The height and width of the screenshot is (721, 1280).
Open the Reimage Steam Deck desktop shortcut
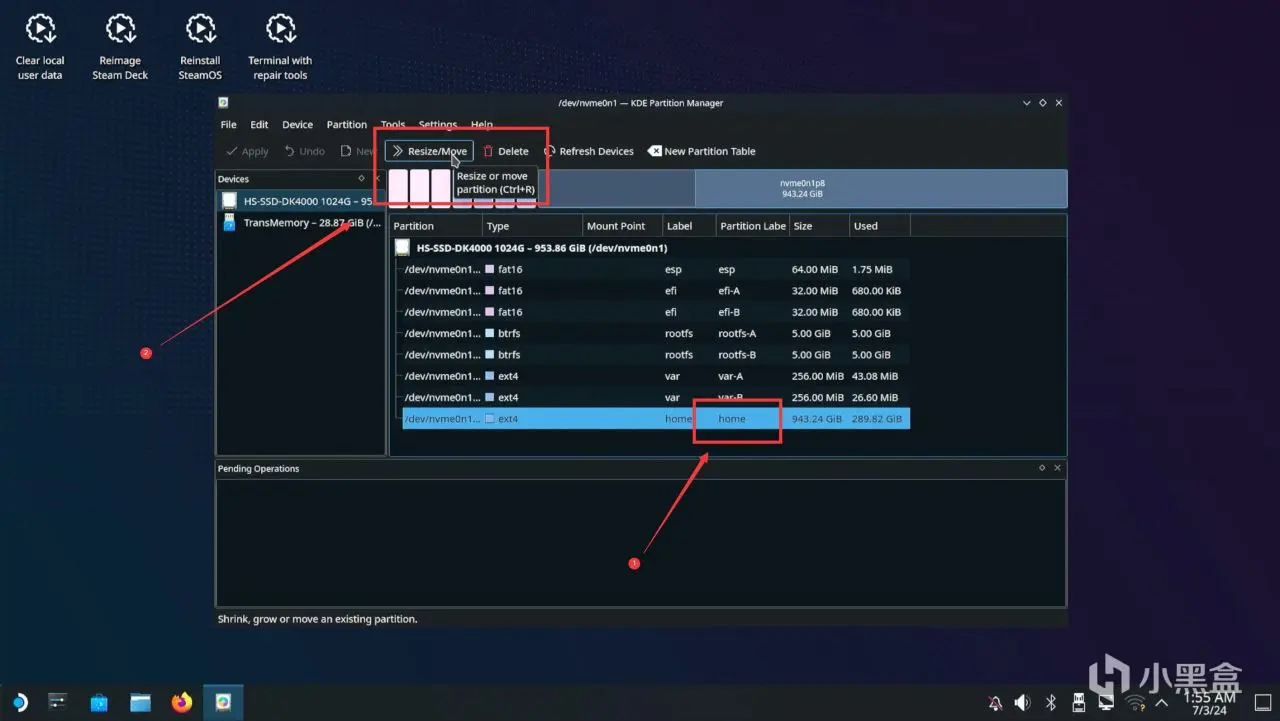click(x=120, y=47)
